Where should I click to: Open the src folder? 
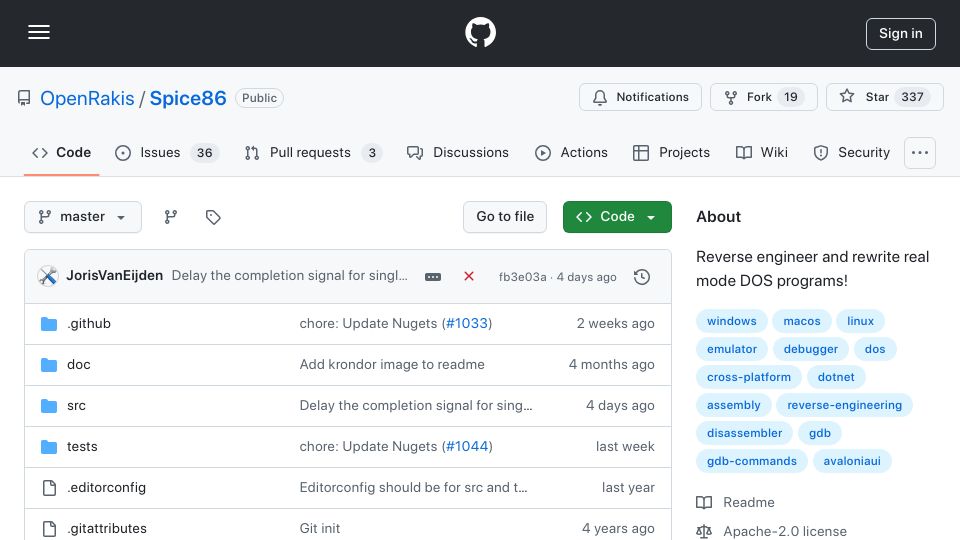[76, 405]
